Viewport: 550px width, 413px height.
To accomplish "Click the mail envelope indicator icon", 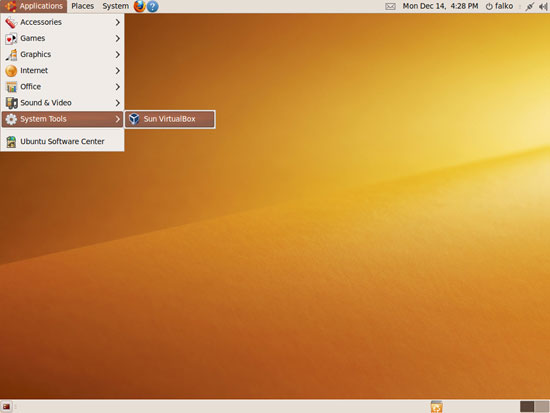I will click(x=390, y=6).
